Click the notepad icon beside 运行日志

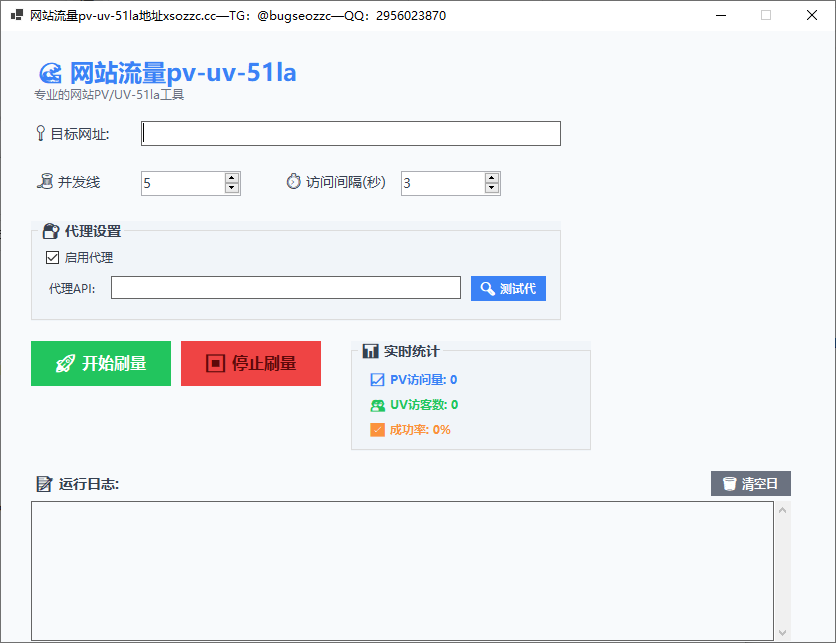pos(44,482)
